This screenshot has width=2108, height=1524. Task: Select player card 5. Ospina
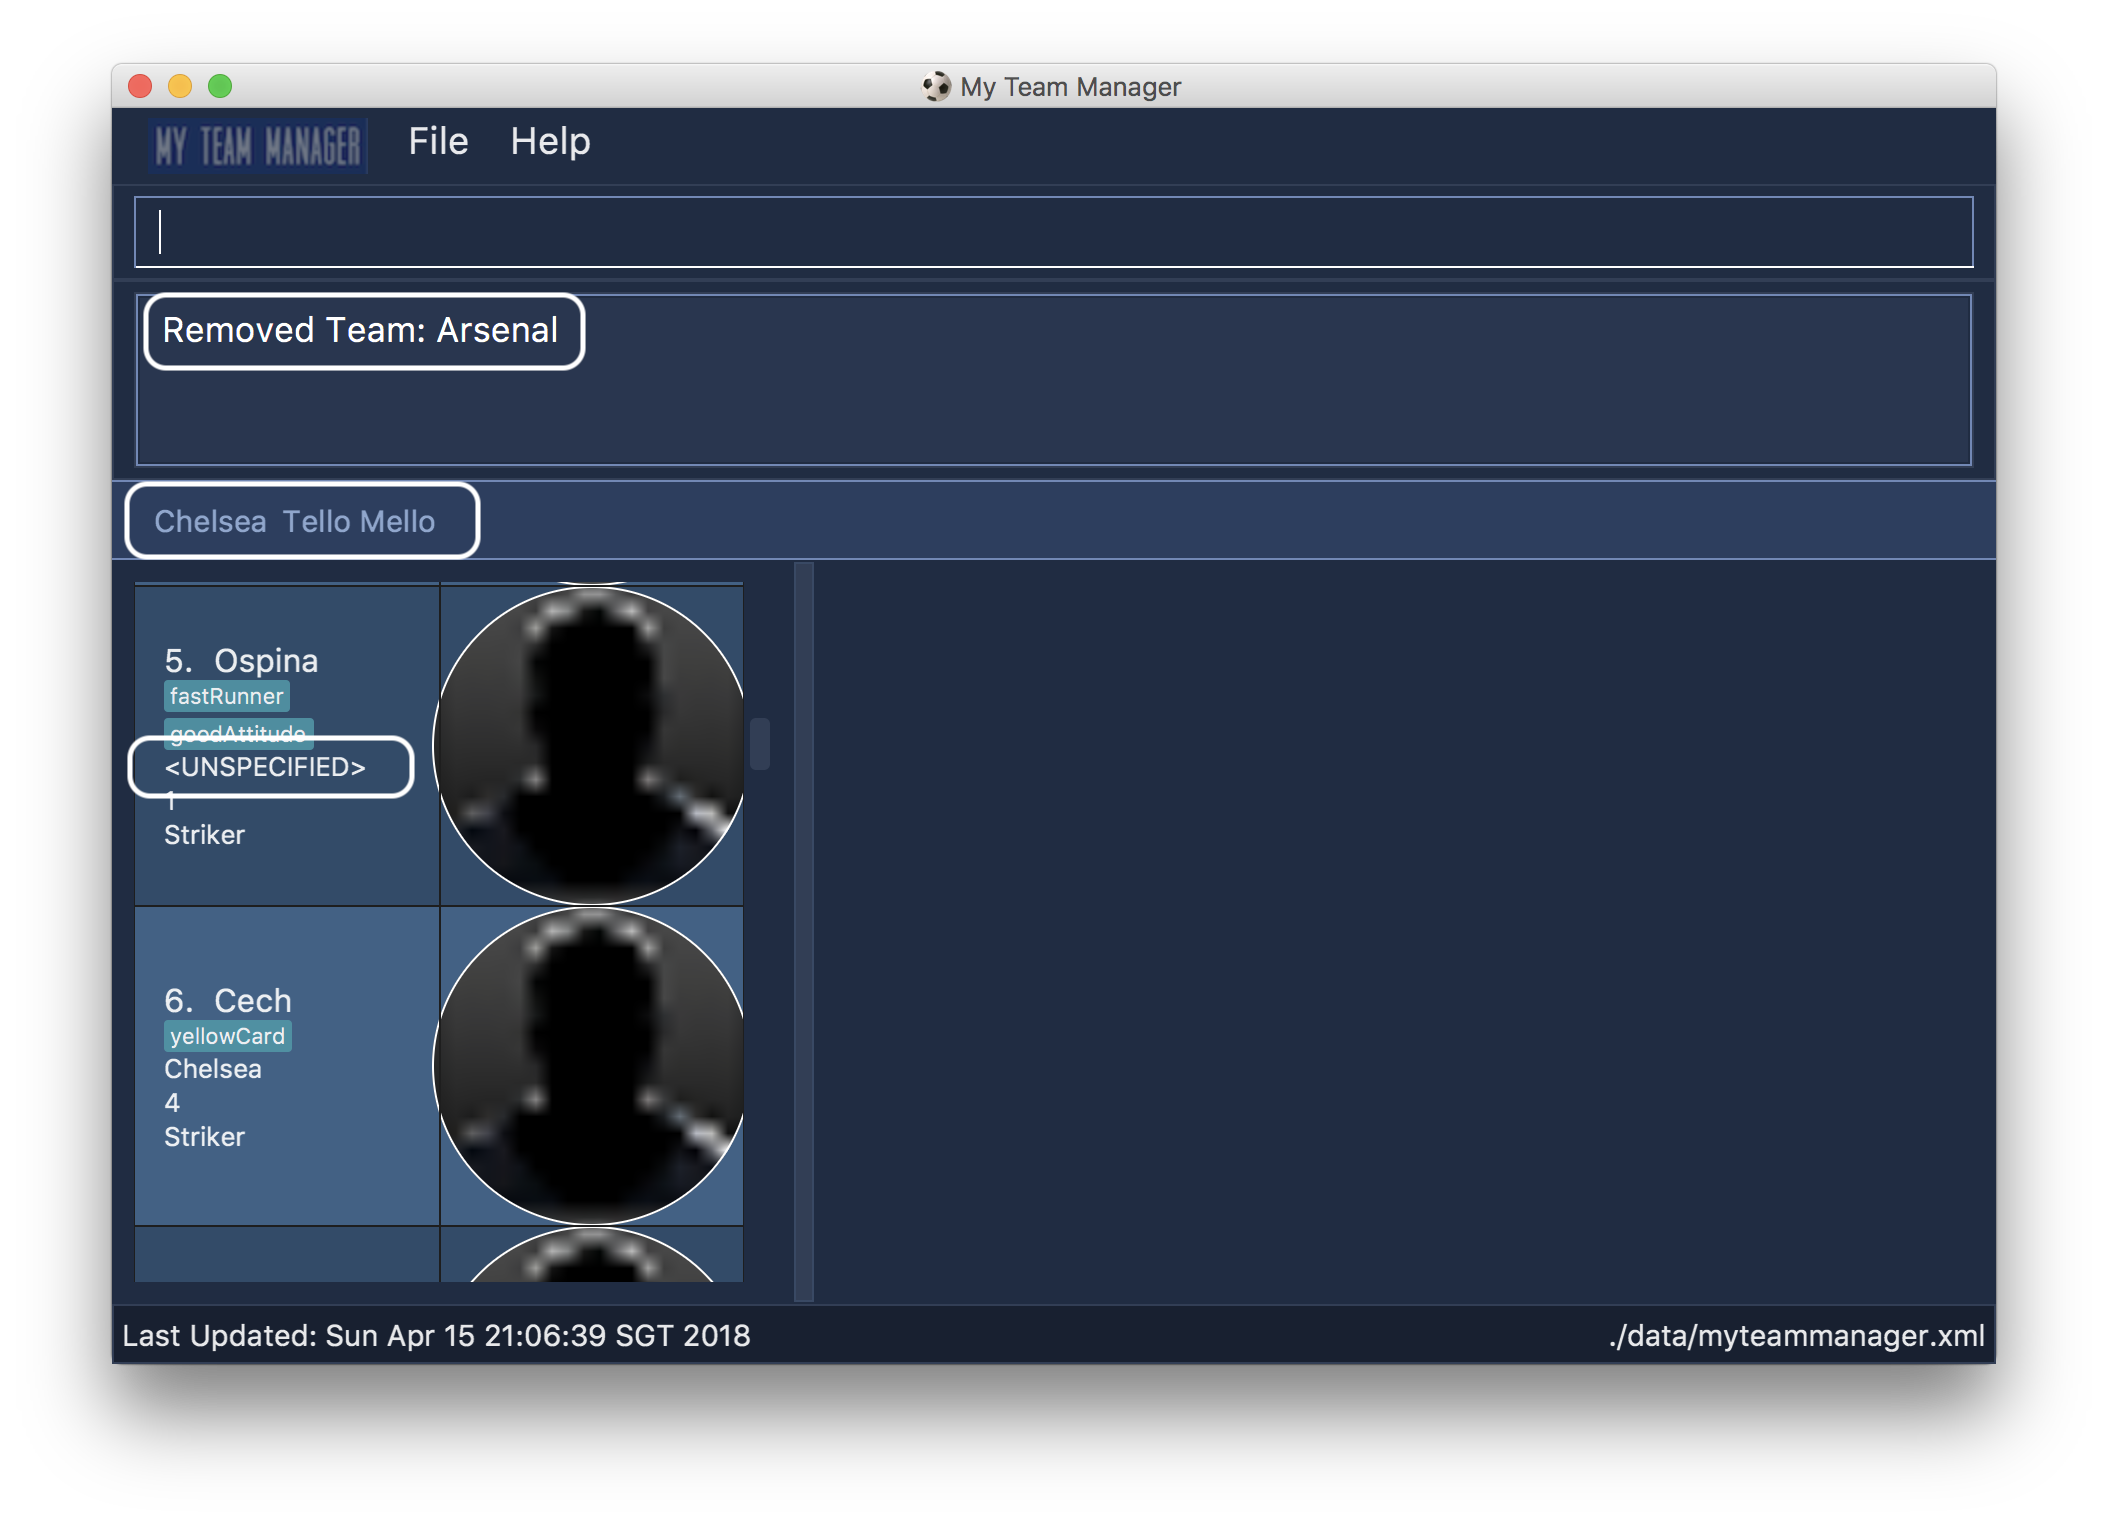(439, 746)
